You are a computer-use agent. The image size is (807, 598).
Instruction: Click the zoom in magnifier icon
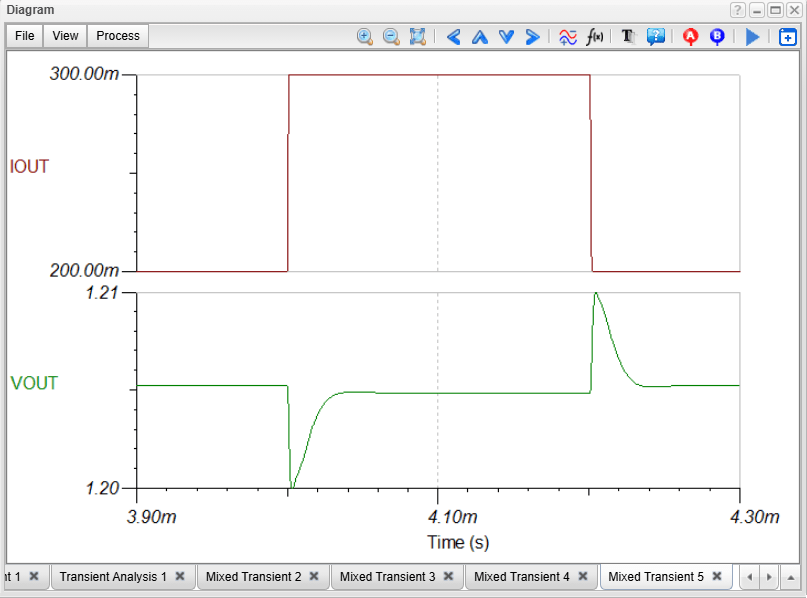point(365,36)
